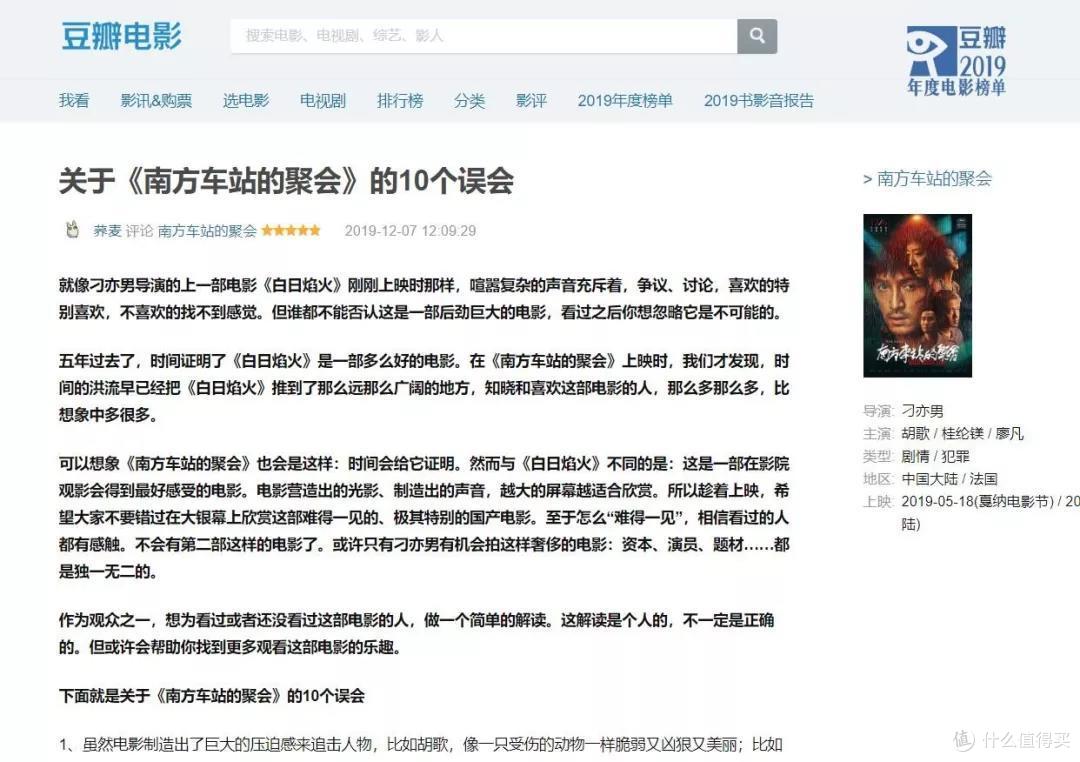Open 2019书影音报告 in navigation
Screen dimensions: 1080x762
(x=758, y=101)
